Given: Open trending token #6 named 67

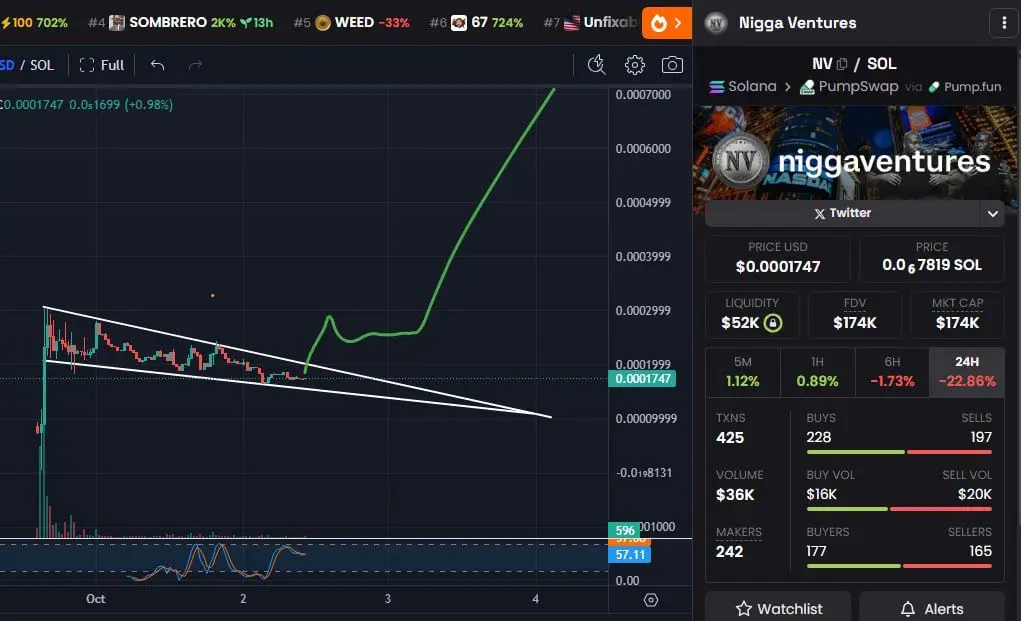Looking at the screenshot, I should pos(476,23).
